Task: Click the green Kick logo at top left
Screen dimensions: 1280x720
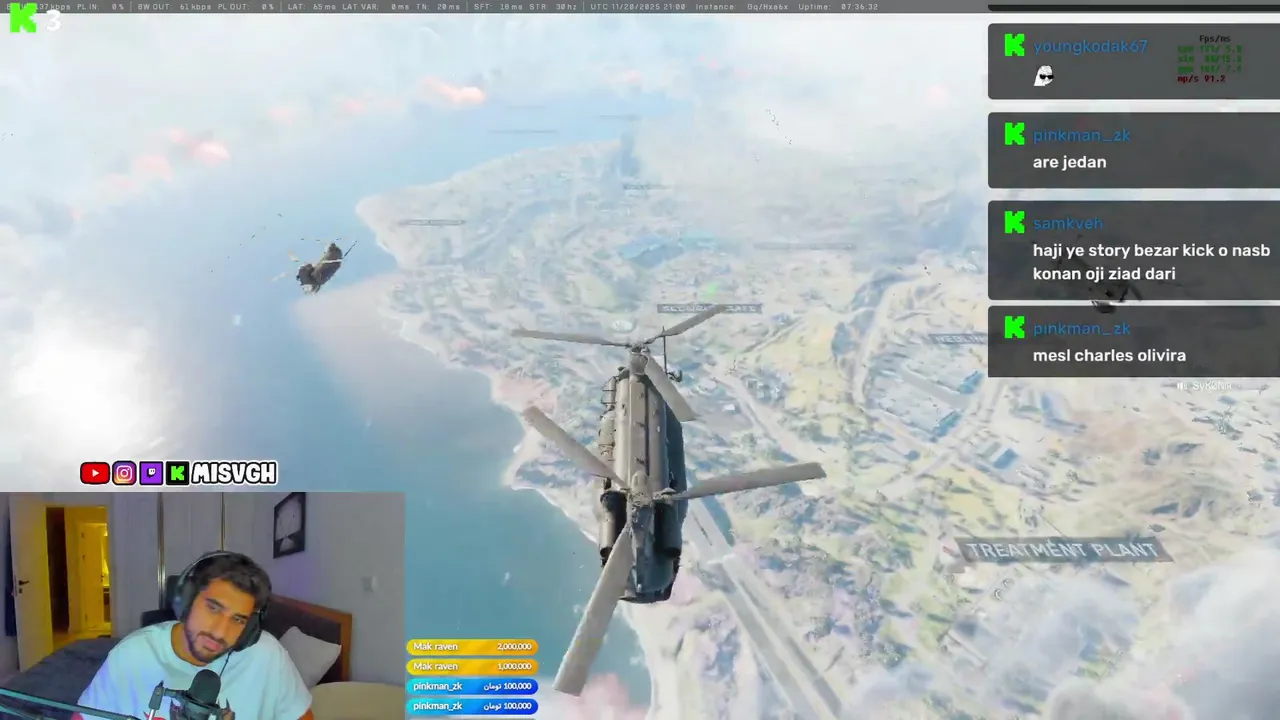Action: click(23, 18)
